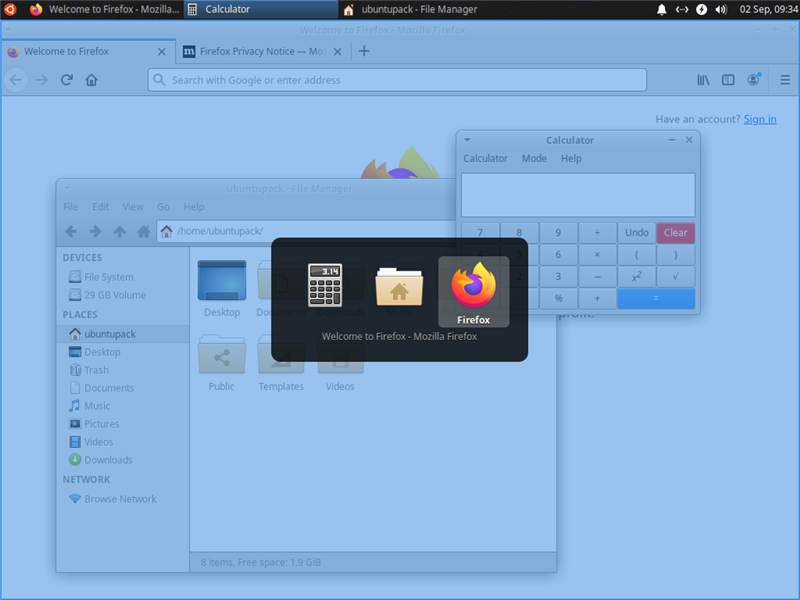Switch to the Welcome to Firefox tab
Viewport: 800px width, 600px height.
point(89,52)
